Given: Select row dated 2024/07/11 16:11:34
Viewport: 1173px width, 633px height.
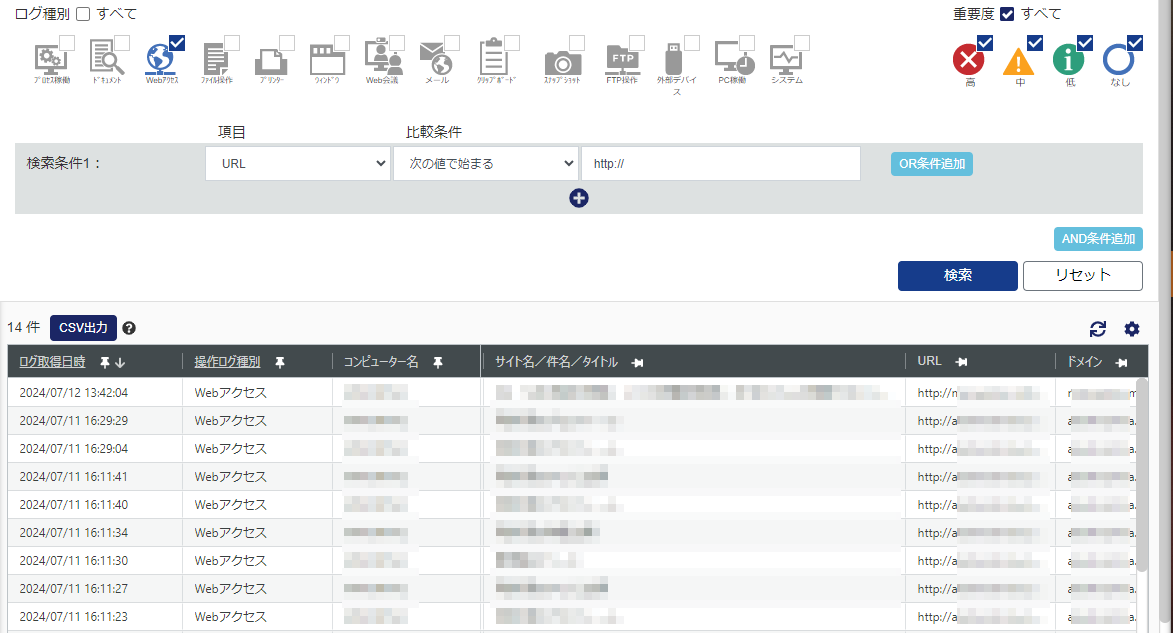Looking at the screenshot, I should click(572, 533).
